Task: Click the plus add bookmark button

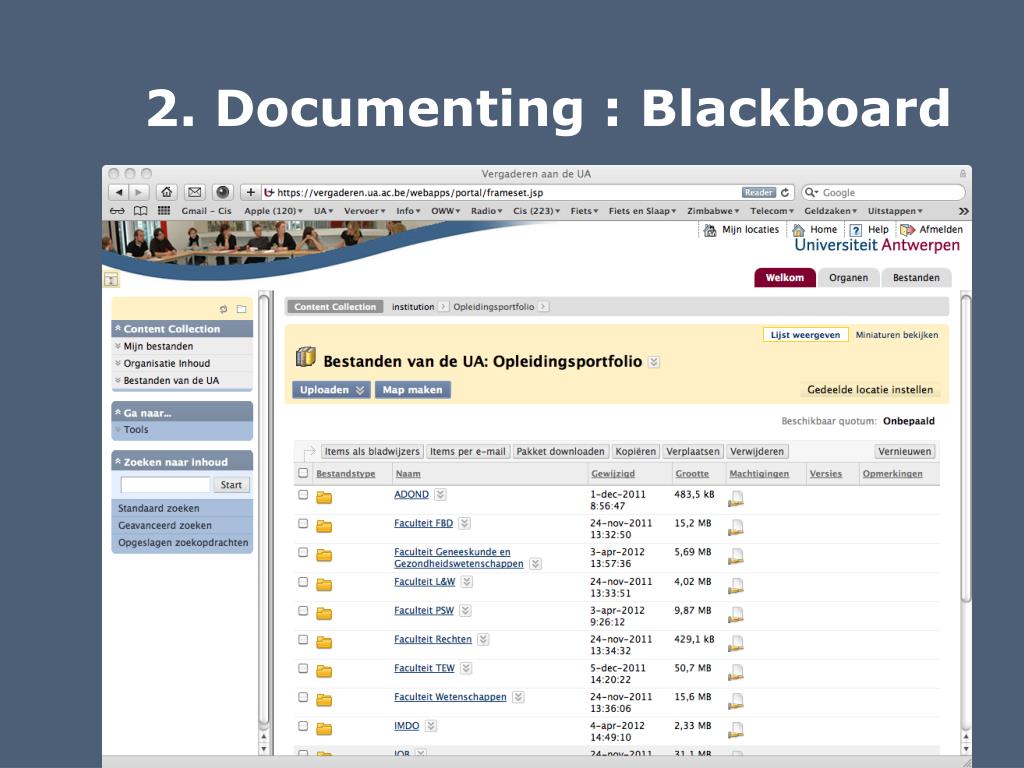Action: tap(250, 192)
